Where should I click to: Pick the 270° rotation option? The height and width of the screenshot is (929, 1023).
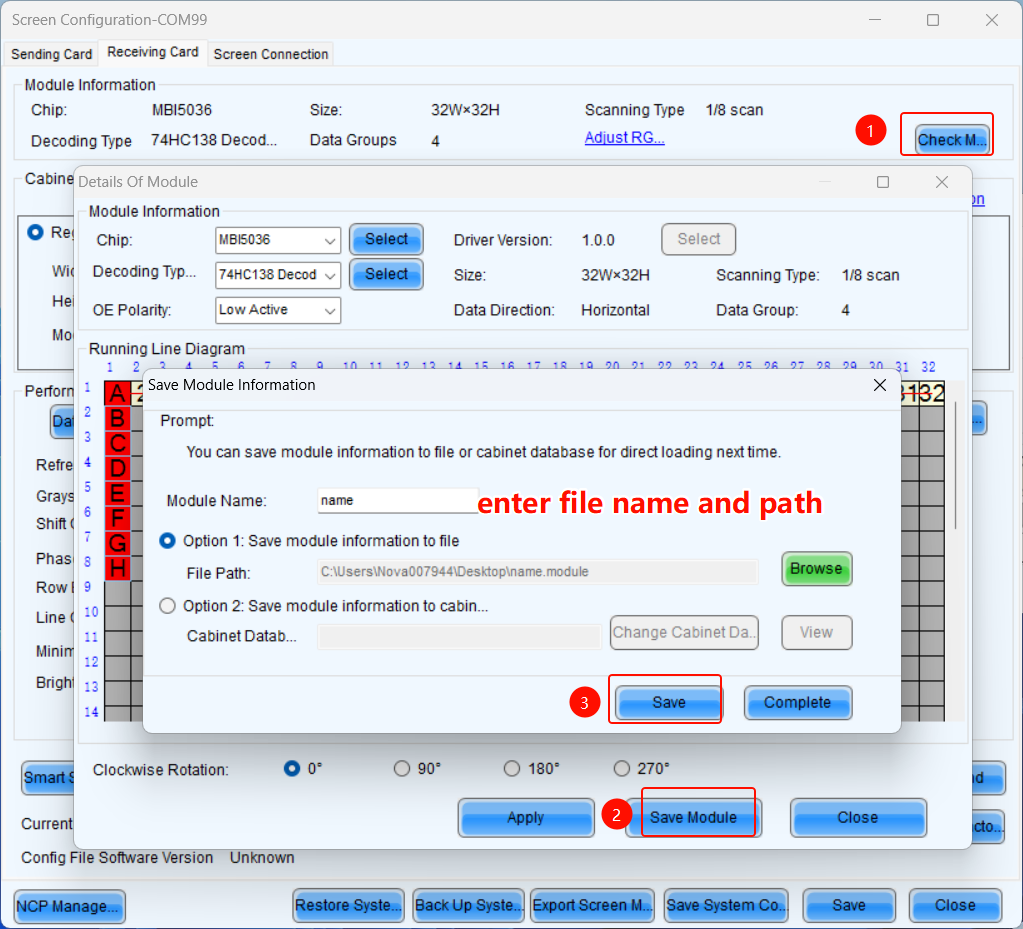tap(622, 769)
